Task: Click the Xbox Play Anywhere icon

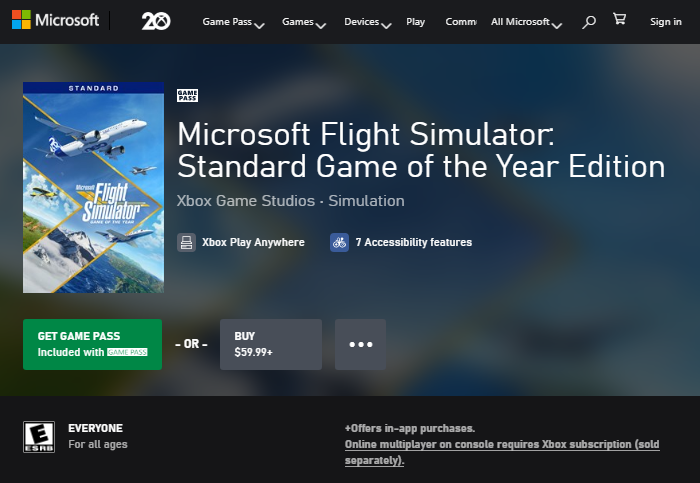Action: point(186,242)
